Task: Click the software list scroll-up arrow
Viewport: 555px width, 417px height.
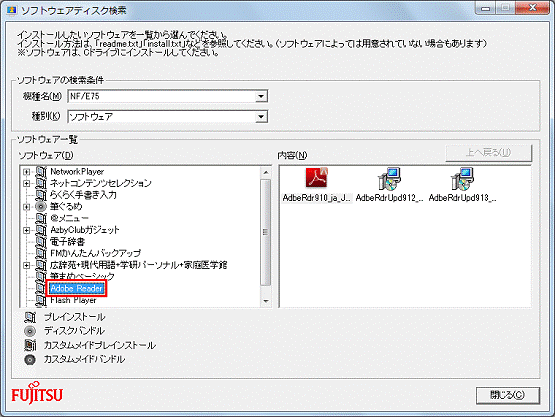Action: (265, 172)
